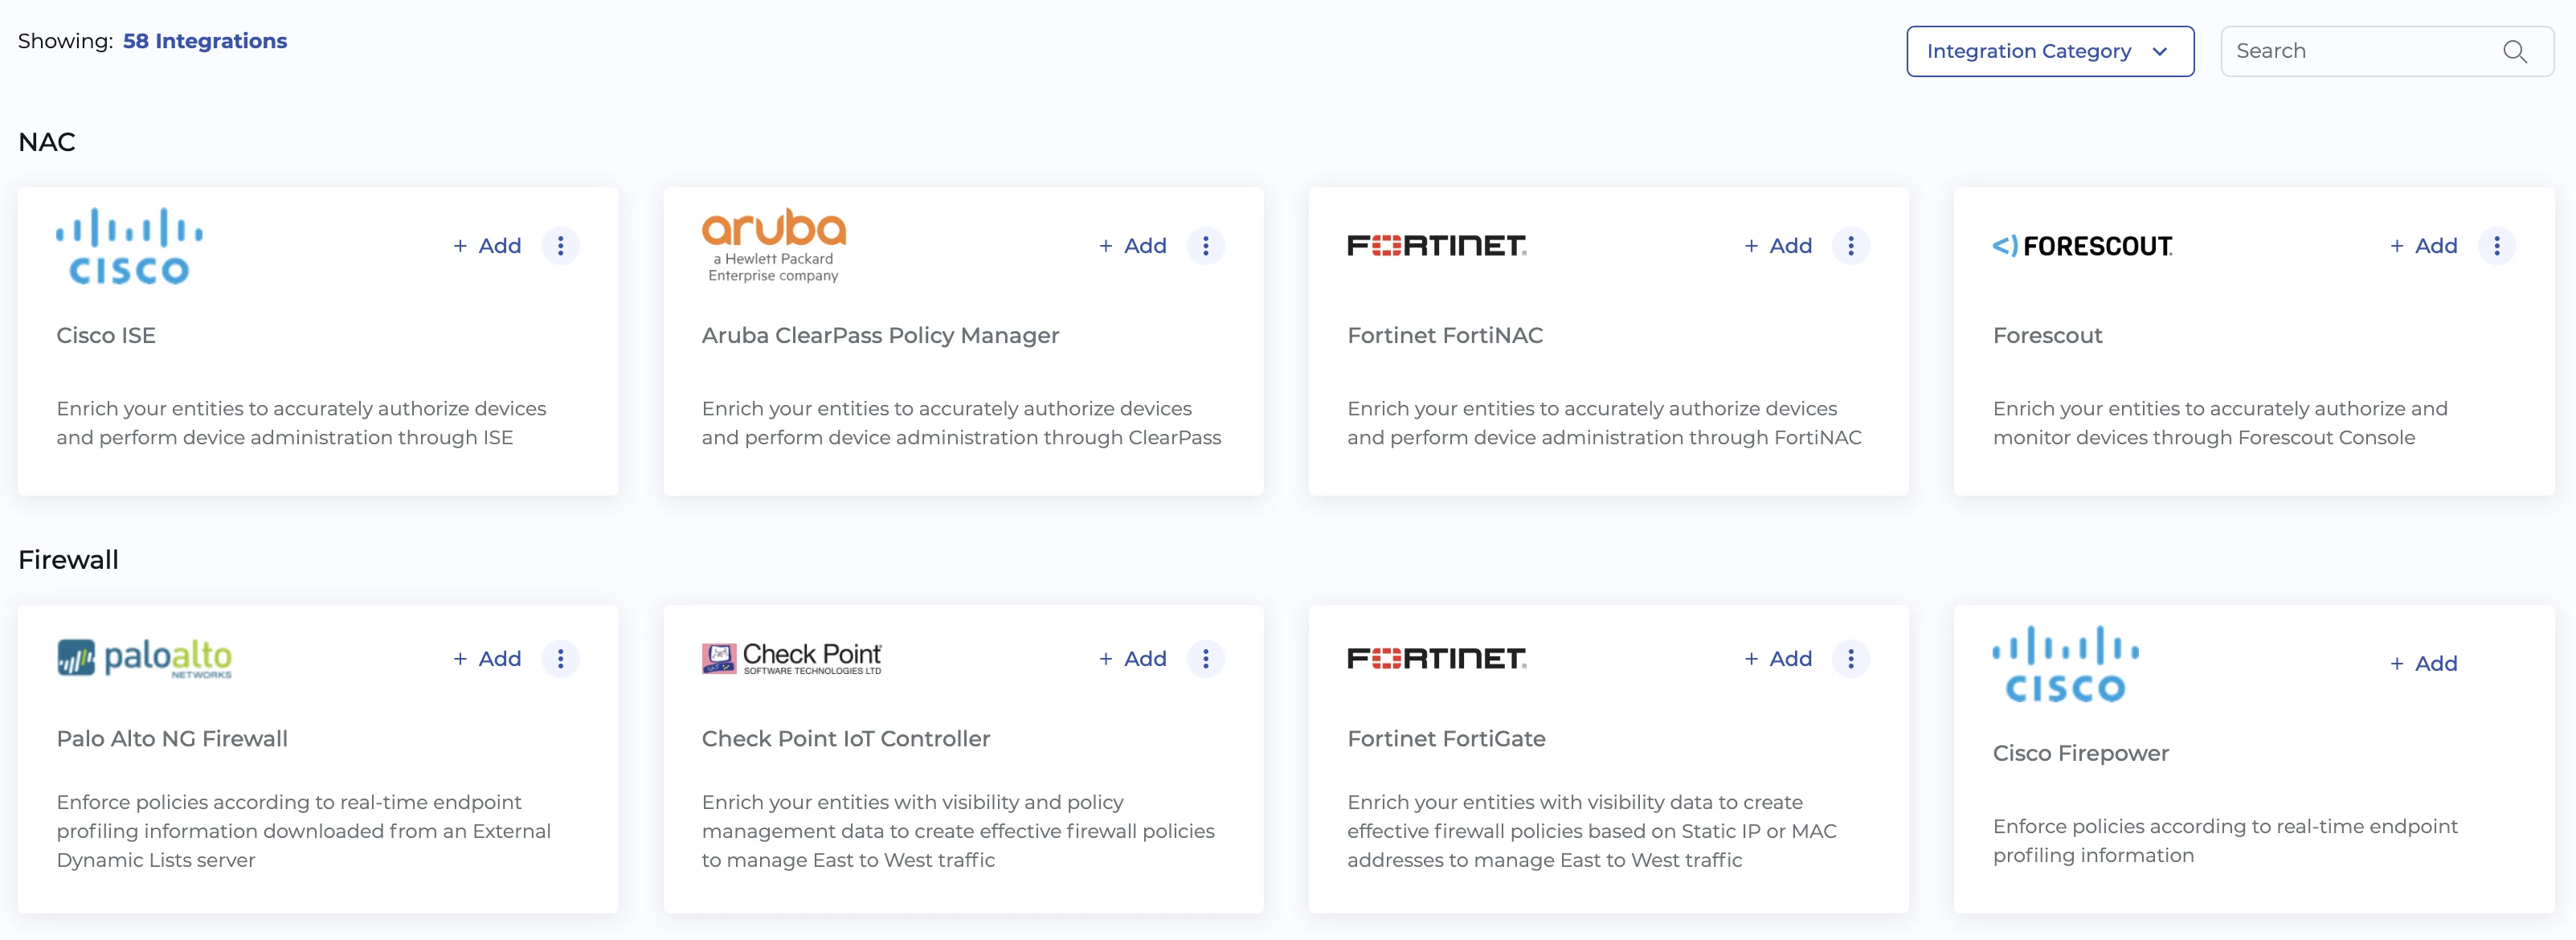Add Aruba ClearPass Policy Manager integration
The image size is (2576, 940).
[x=1132, y=245]
